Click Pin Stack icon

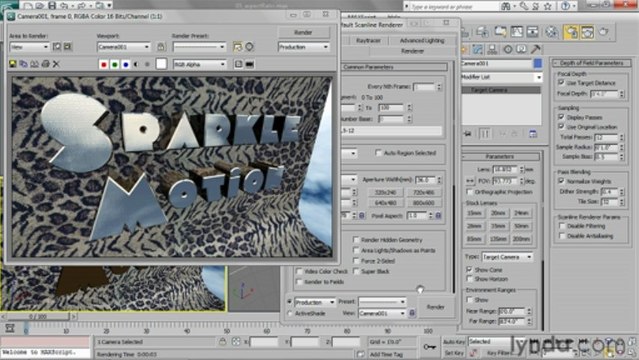click(468, 134)
